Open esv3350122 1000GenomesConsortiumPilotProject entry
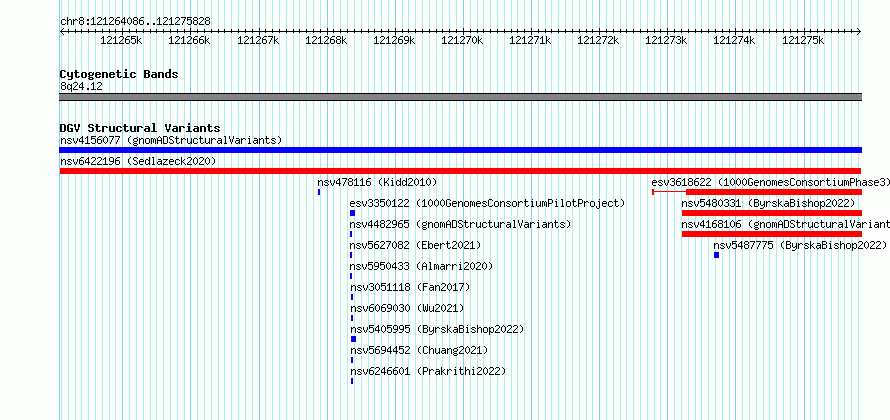 click(487, 203)
